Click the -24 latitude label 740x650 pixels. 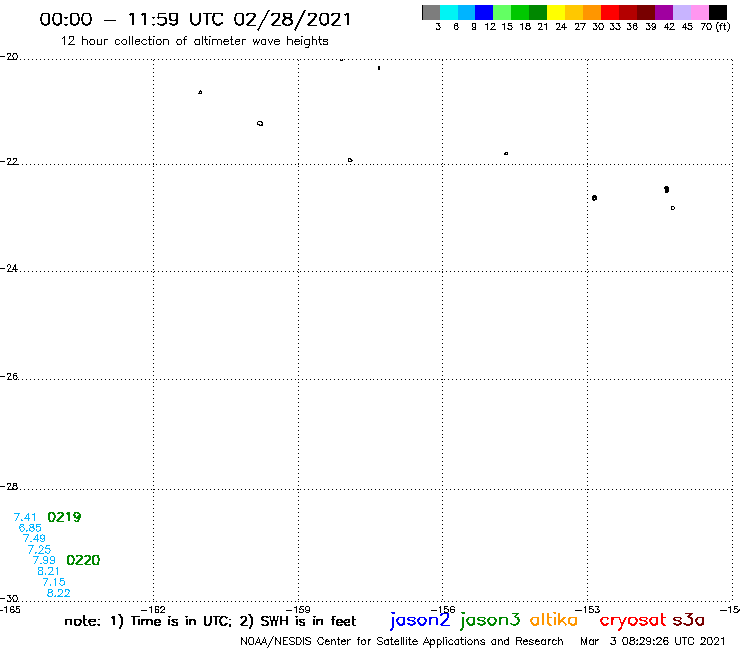[9, 268]
